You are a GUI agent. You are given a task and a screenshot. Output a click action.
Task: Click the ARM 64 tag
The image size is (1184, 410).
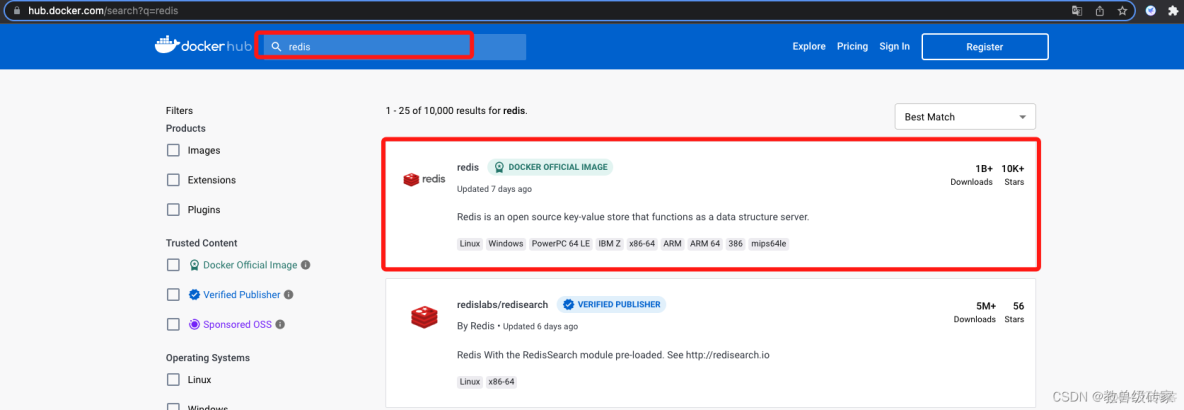(705, 244)
